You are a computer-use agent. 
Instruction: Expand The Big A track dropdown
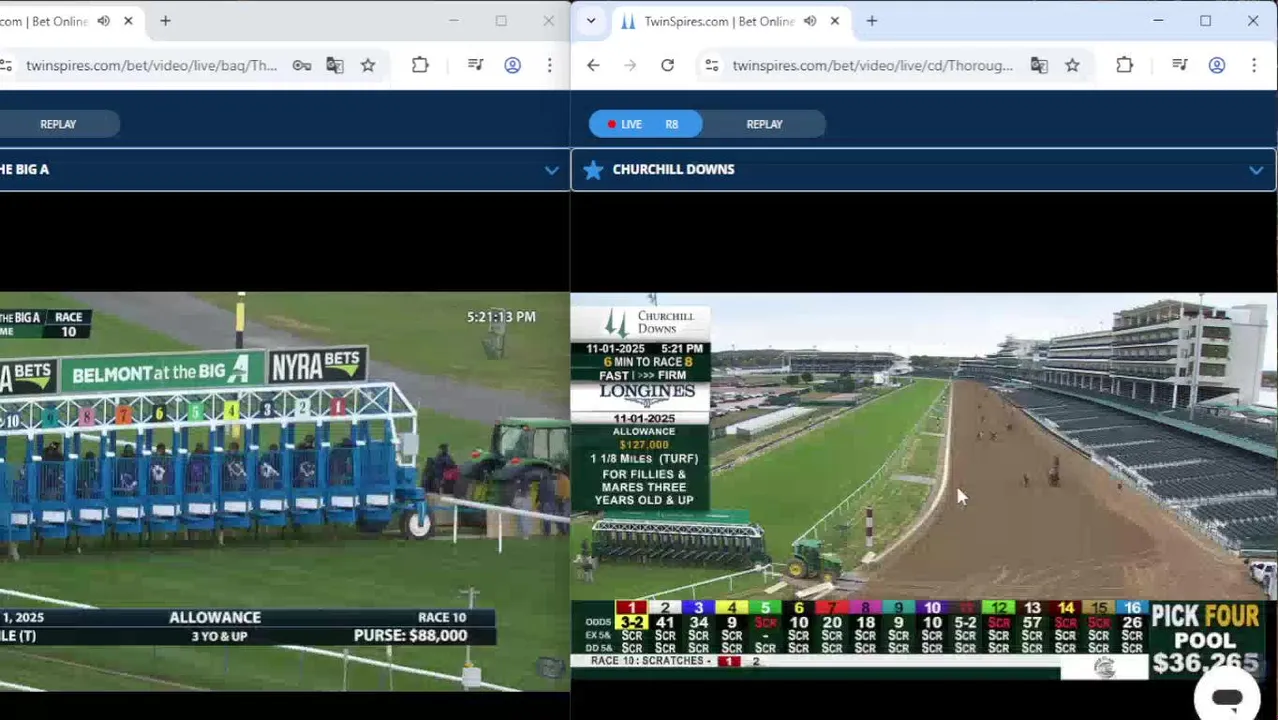(551, 170)
